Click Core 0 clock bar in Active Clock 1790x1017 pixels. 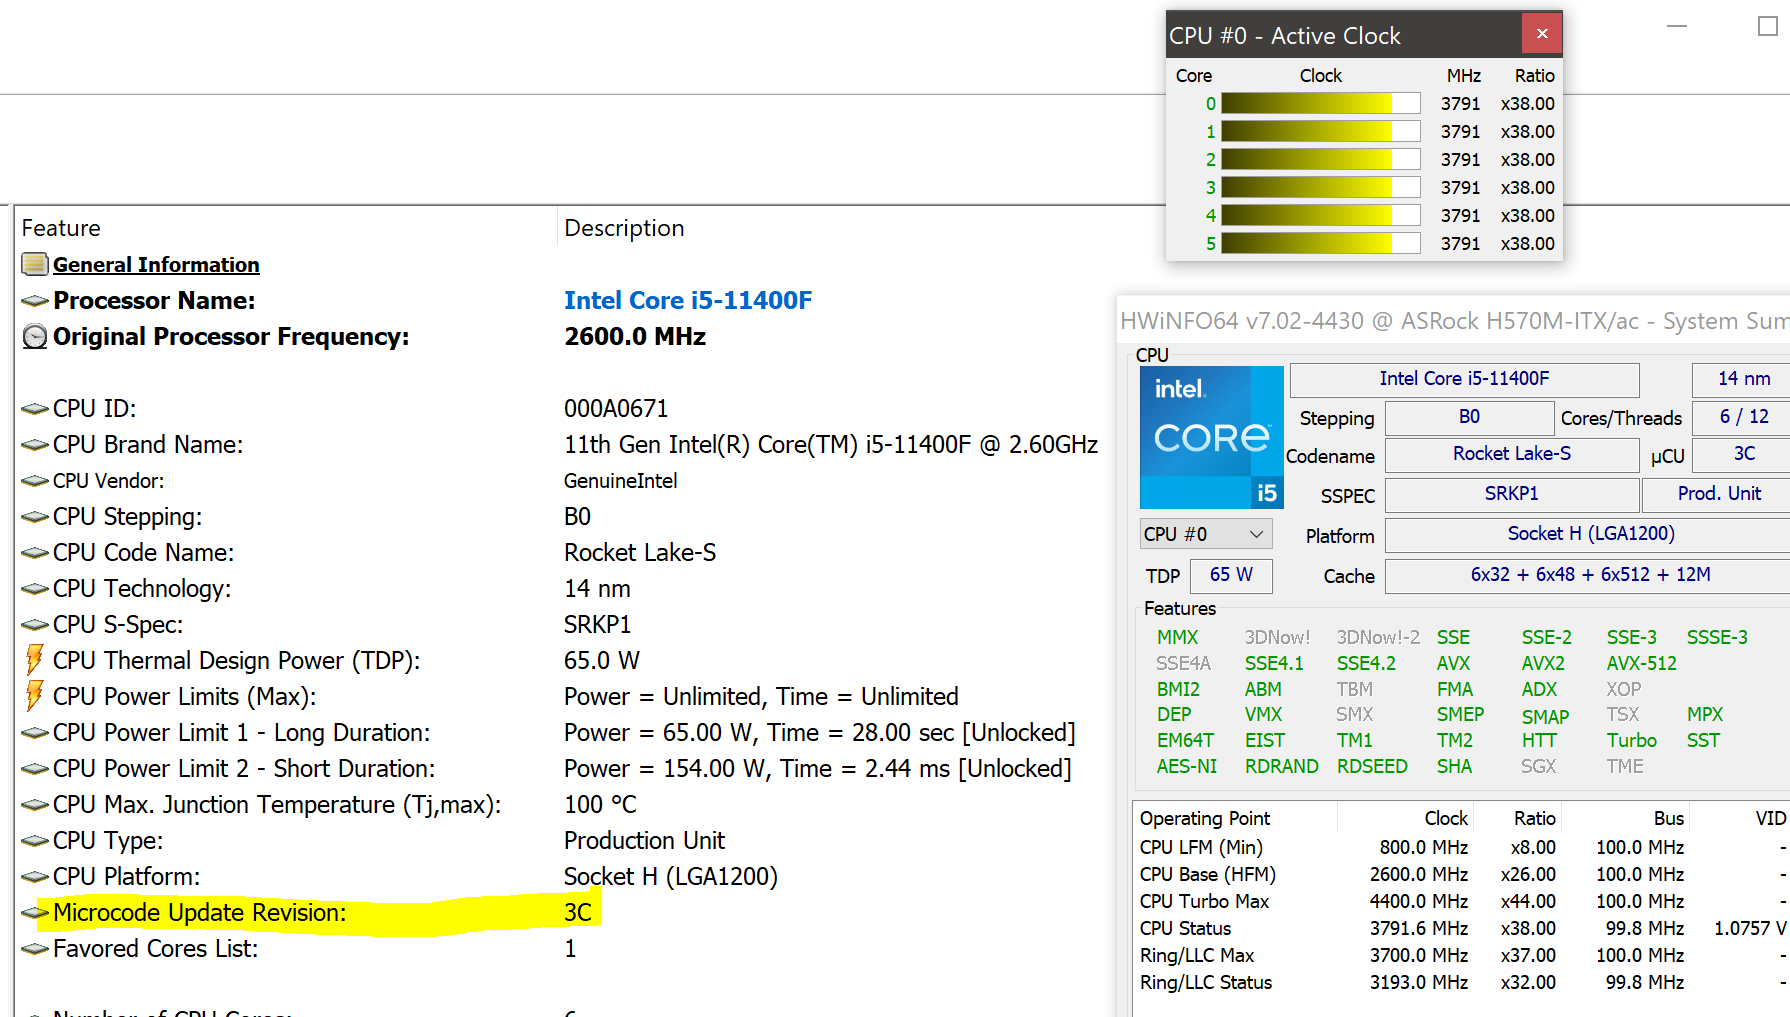point(1320,103)
